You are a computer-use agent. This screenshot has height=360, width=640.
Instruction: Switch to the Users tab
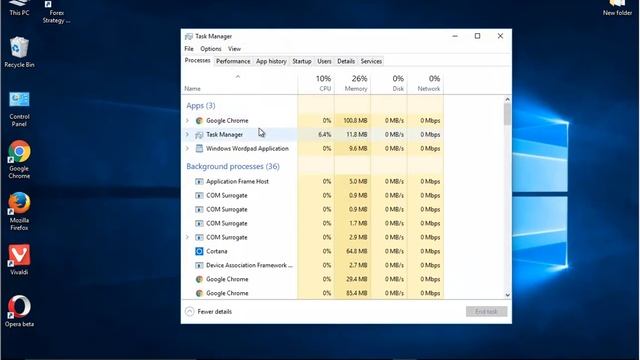click(x=324, y=61)
